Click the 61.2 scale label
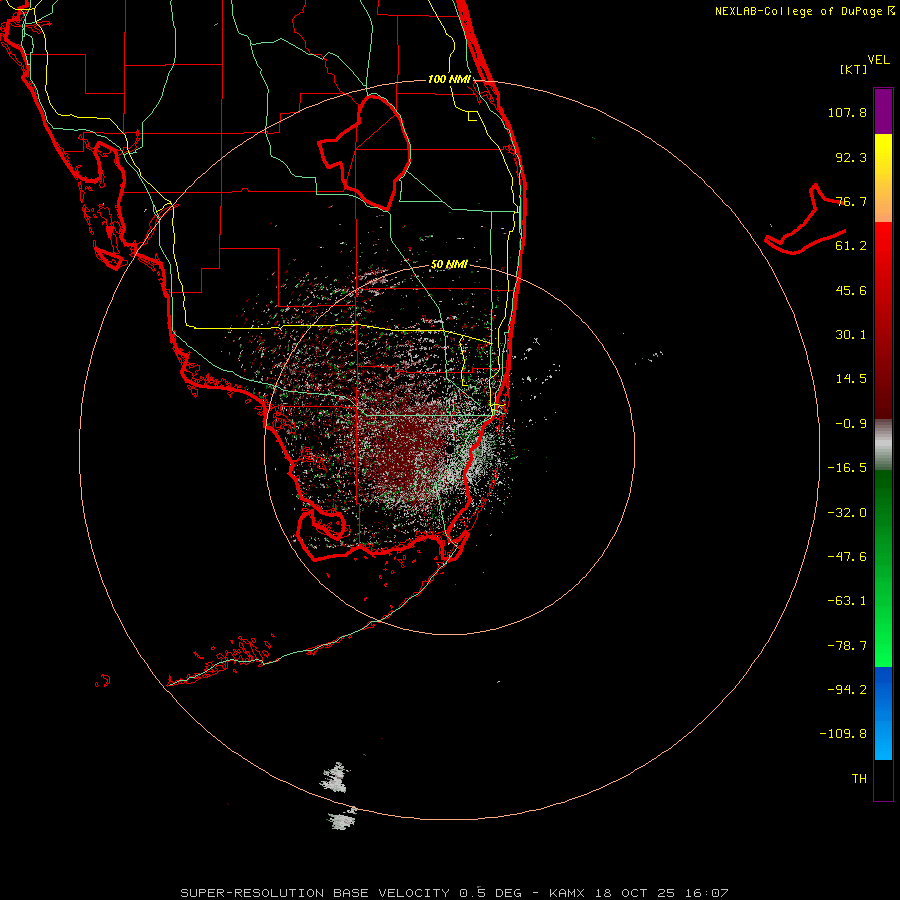 [851, 246]
